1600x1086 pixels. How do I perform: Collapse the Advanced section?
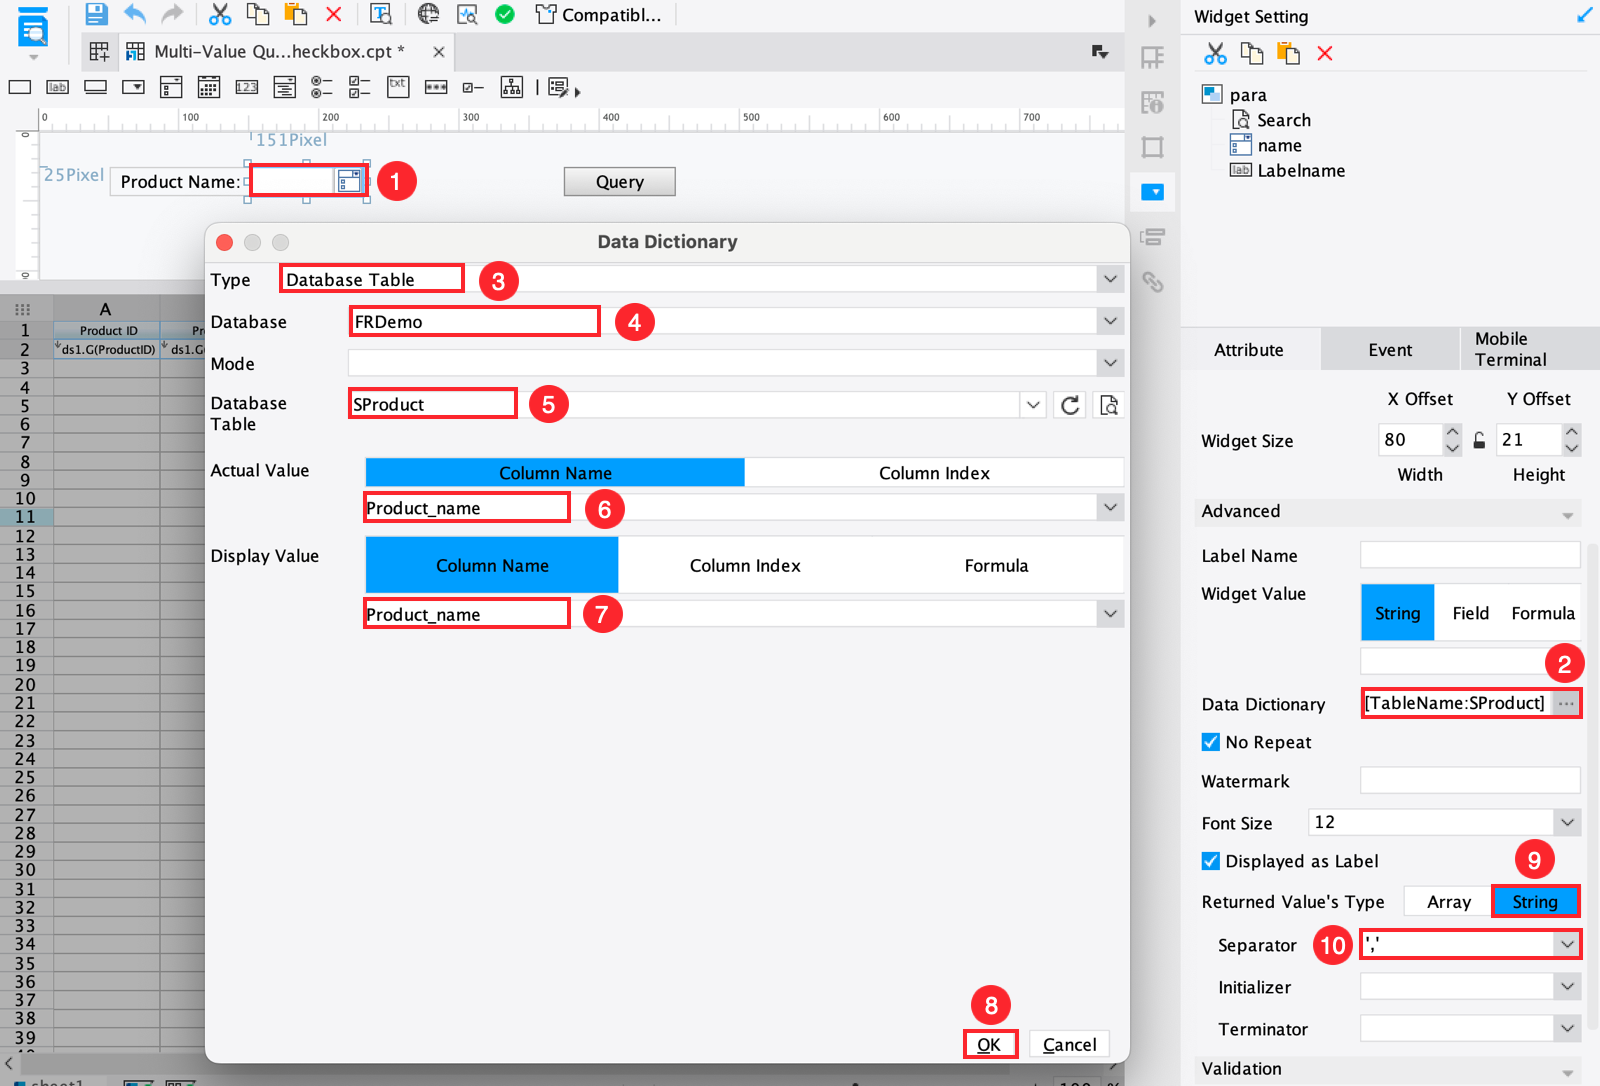(x=1567, y=512)
